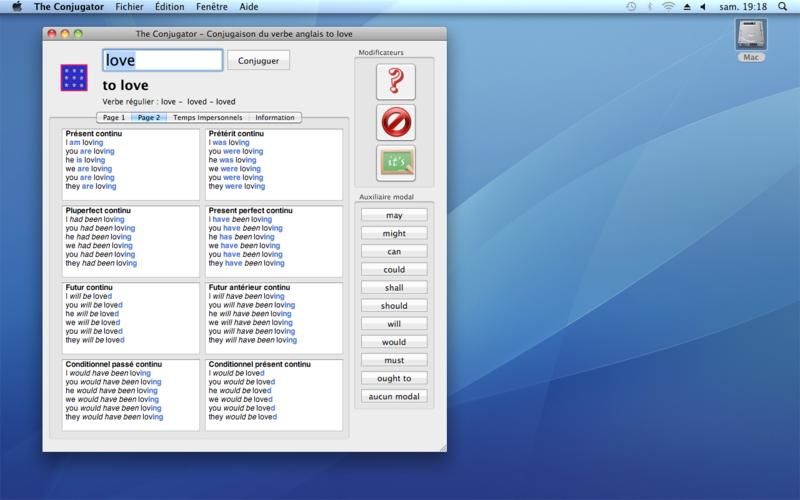Open the Mac hard drive desktop icon
The height and width of the screenshot is (500, 800).
coord(751,36)
